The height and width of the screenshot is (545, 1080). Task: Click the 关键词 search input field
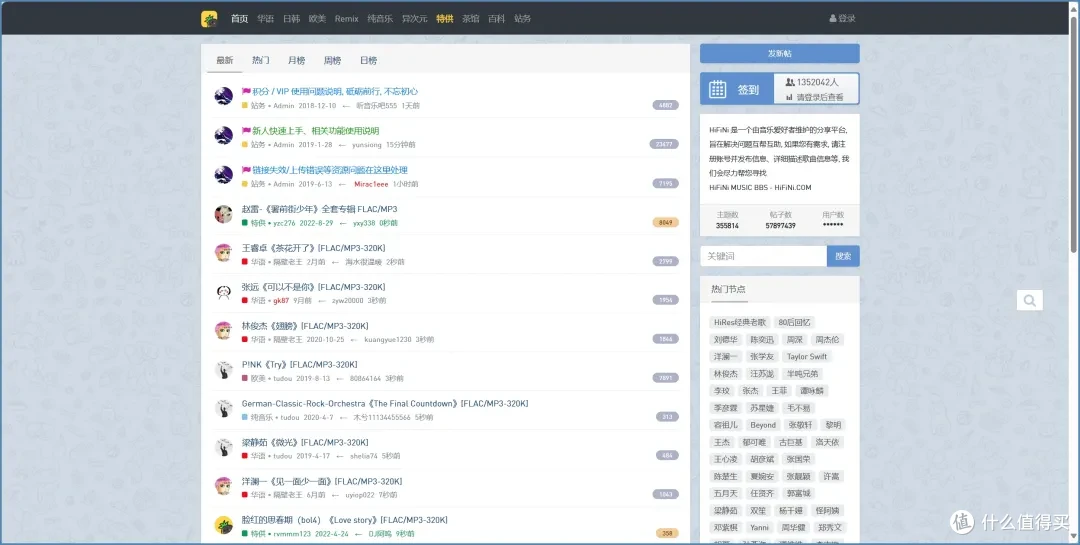[x=764, y=256]
